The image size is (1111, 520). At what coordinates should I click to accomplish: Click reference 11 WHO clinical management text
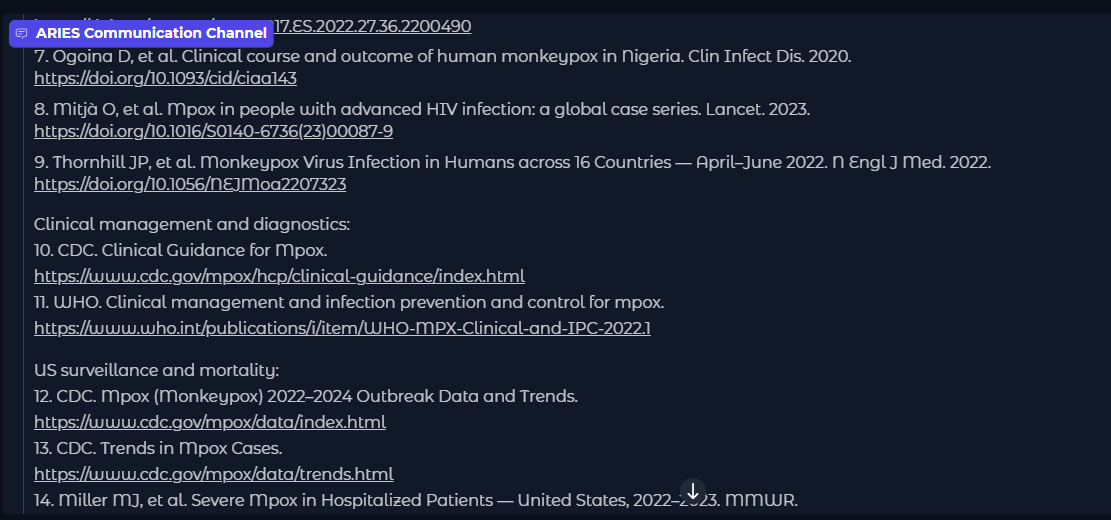coord(349,302)
